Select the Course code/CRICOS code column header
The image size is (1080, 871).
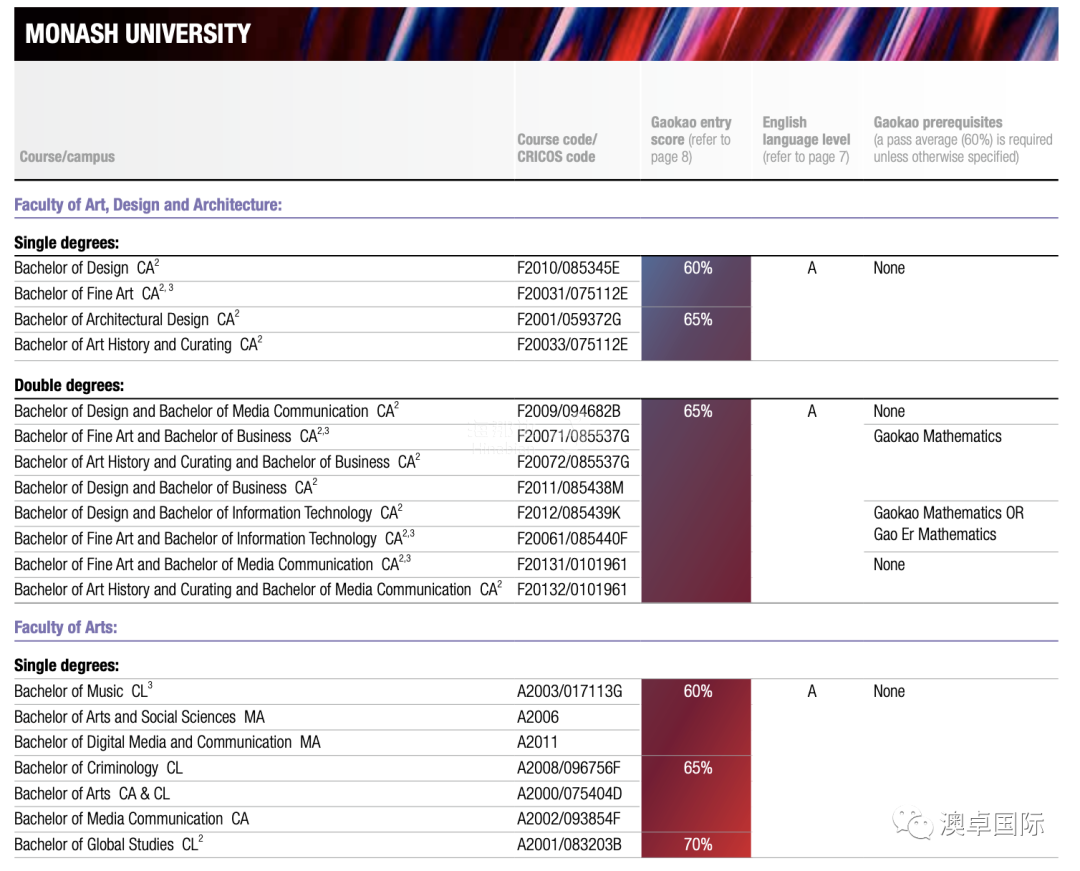coord(557,148)
